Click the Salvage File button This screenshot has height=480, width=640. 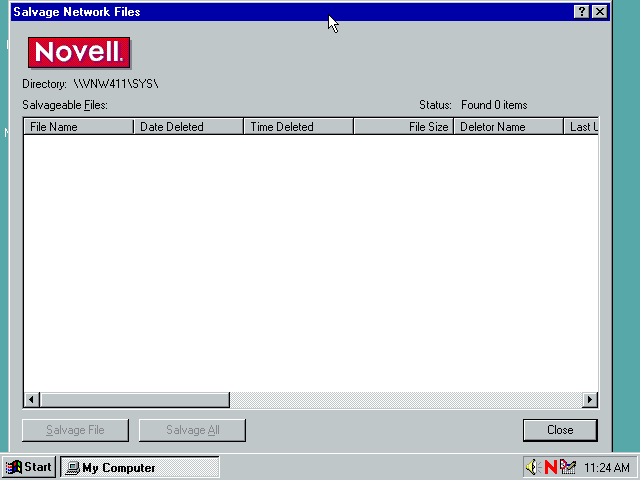click(76, 430)
